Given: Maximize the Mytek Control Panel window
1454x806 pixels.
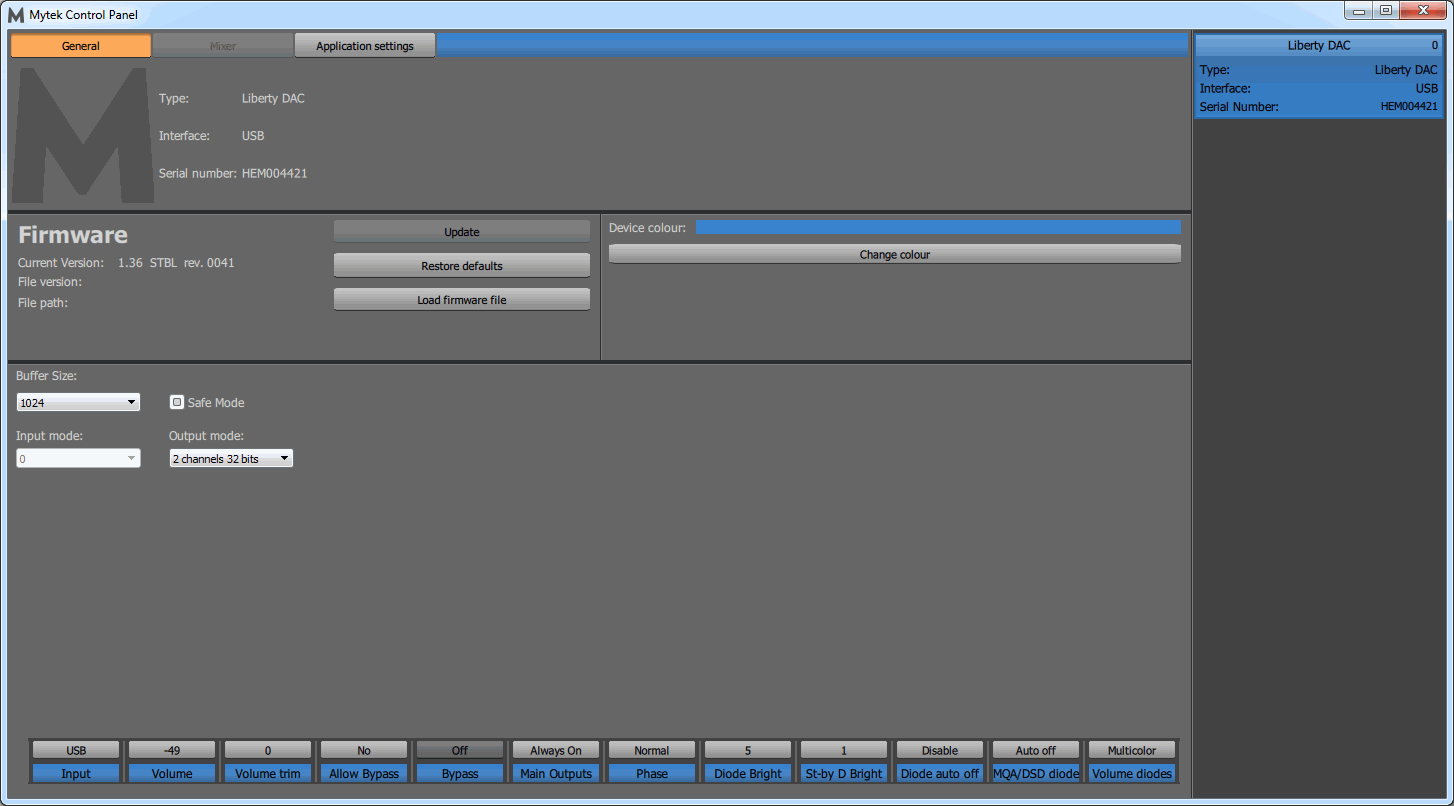Looking at the screenshot, I should tap(1385, 11).
